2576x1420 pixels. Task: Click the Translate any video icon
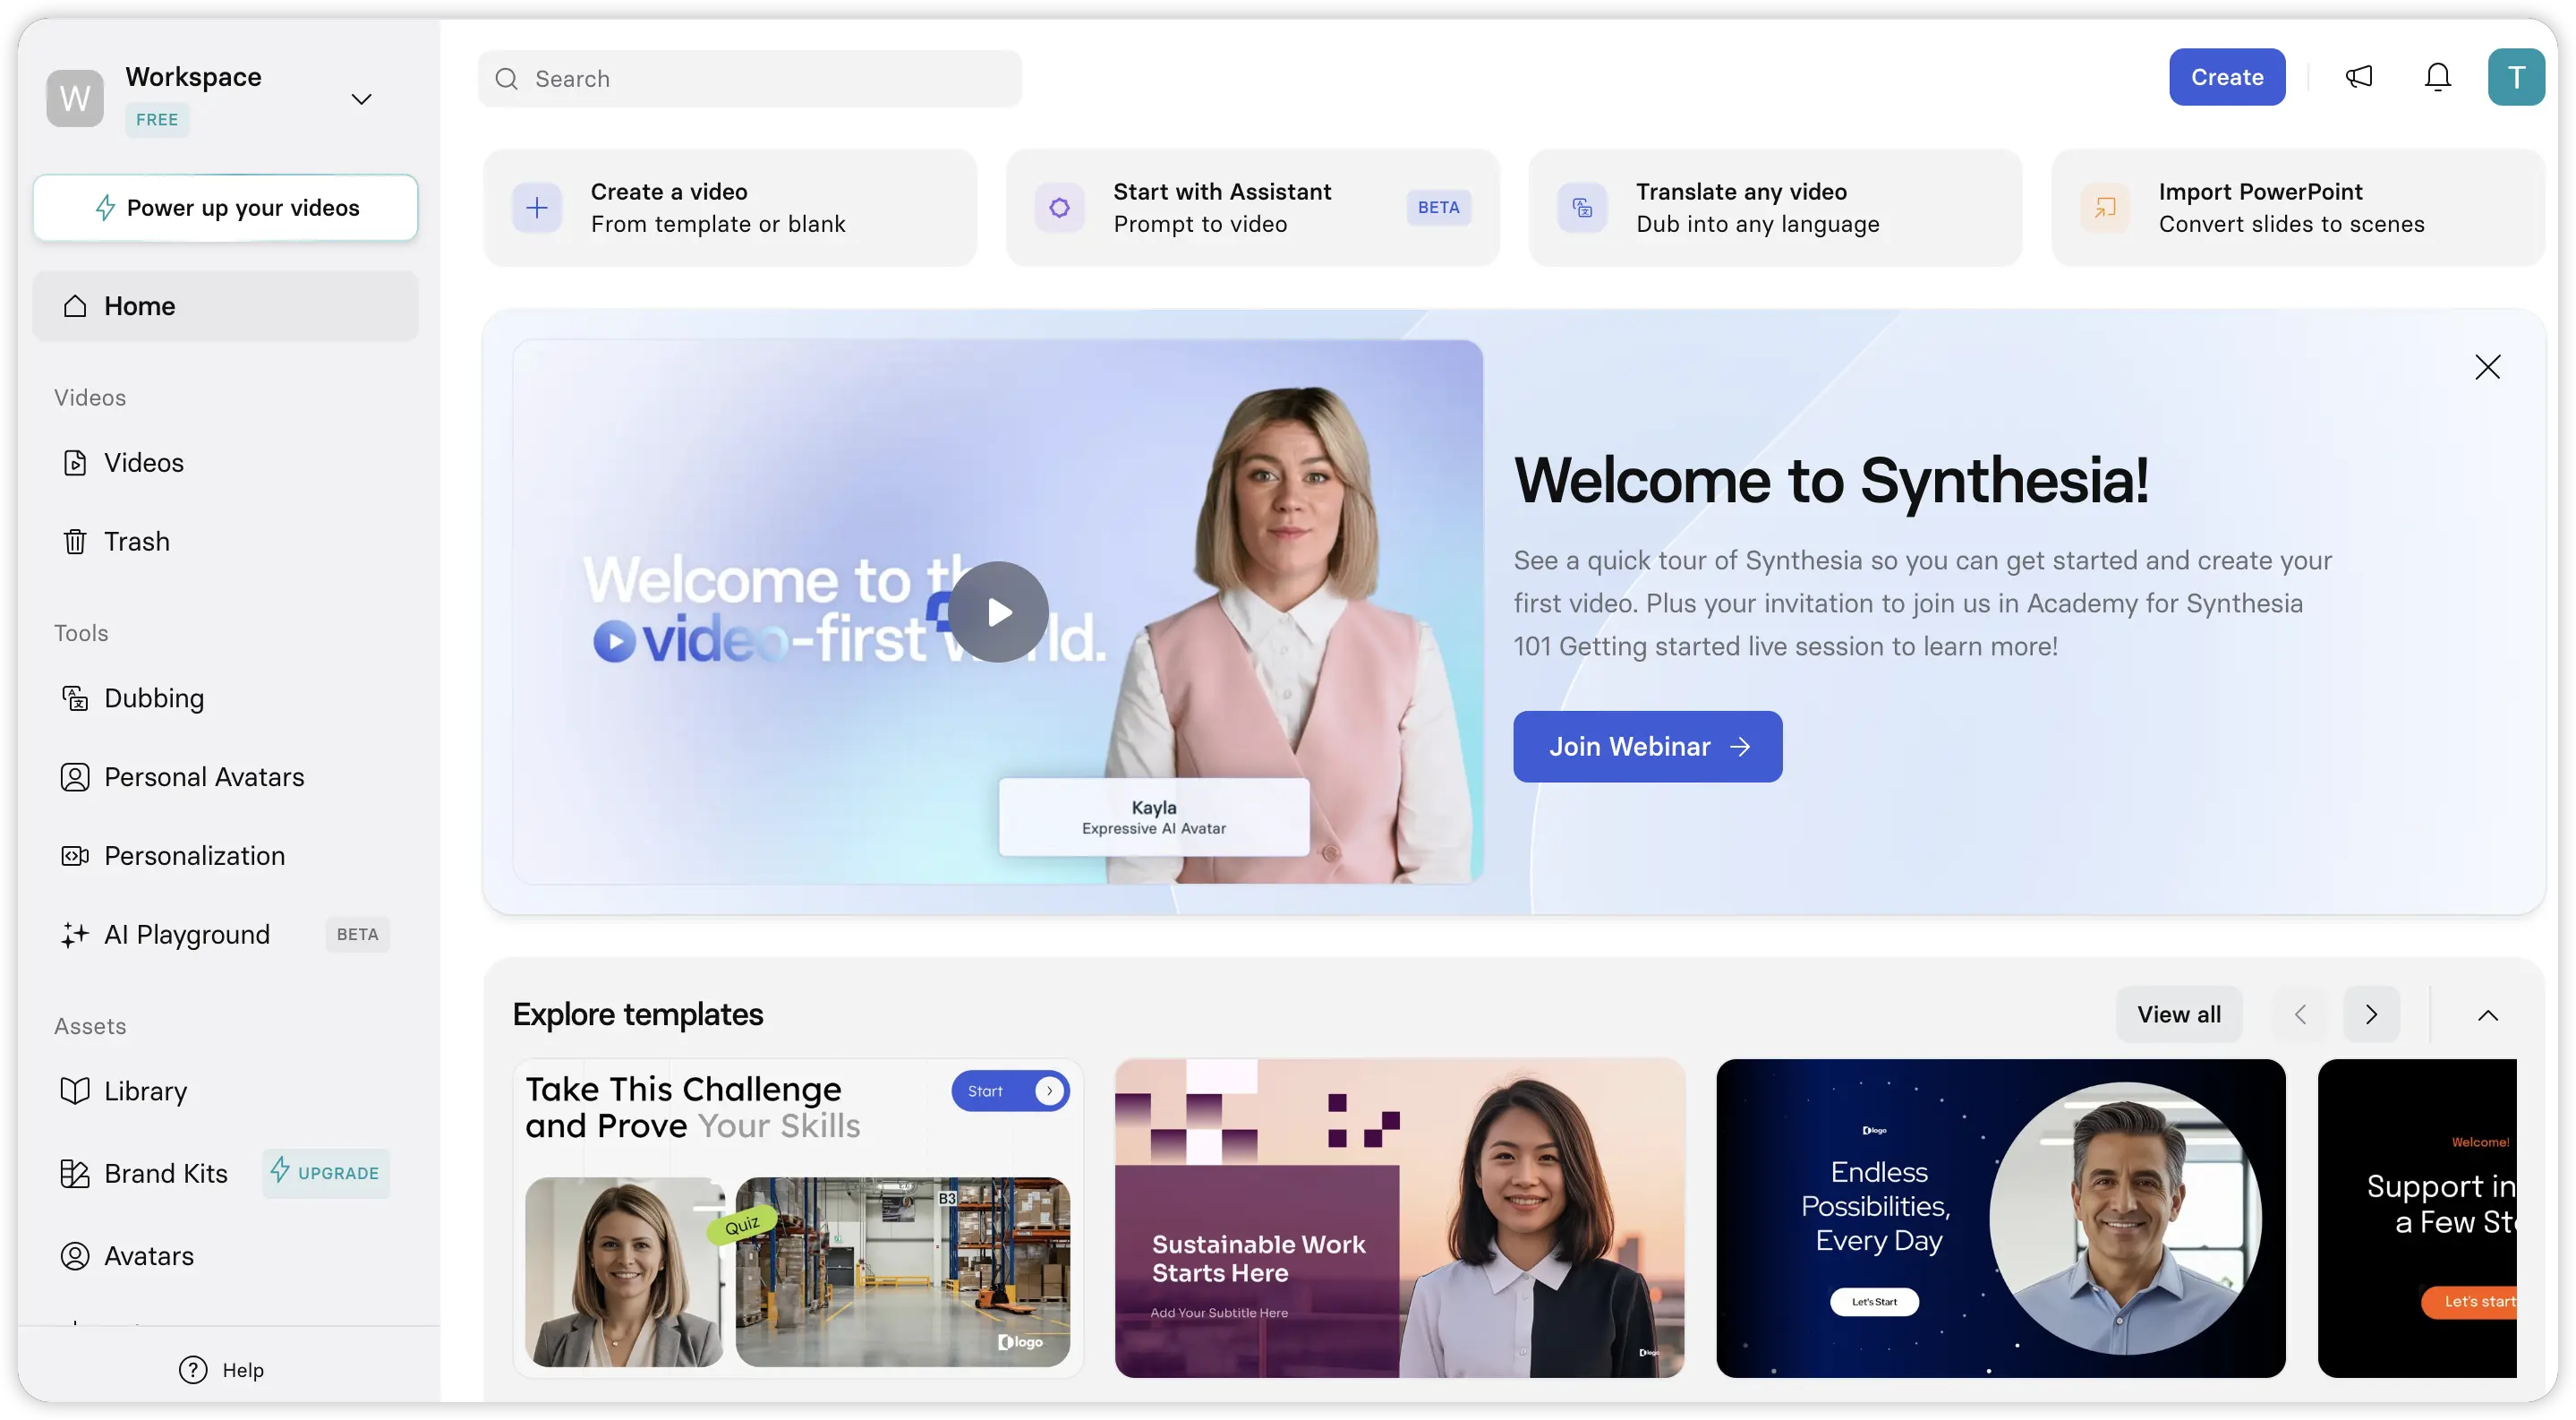[x=1582, y=208]
